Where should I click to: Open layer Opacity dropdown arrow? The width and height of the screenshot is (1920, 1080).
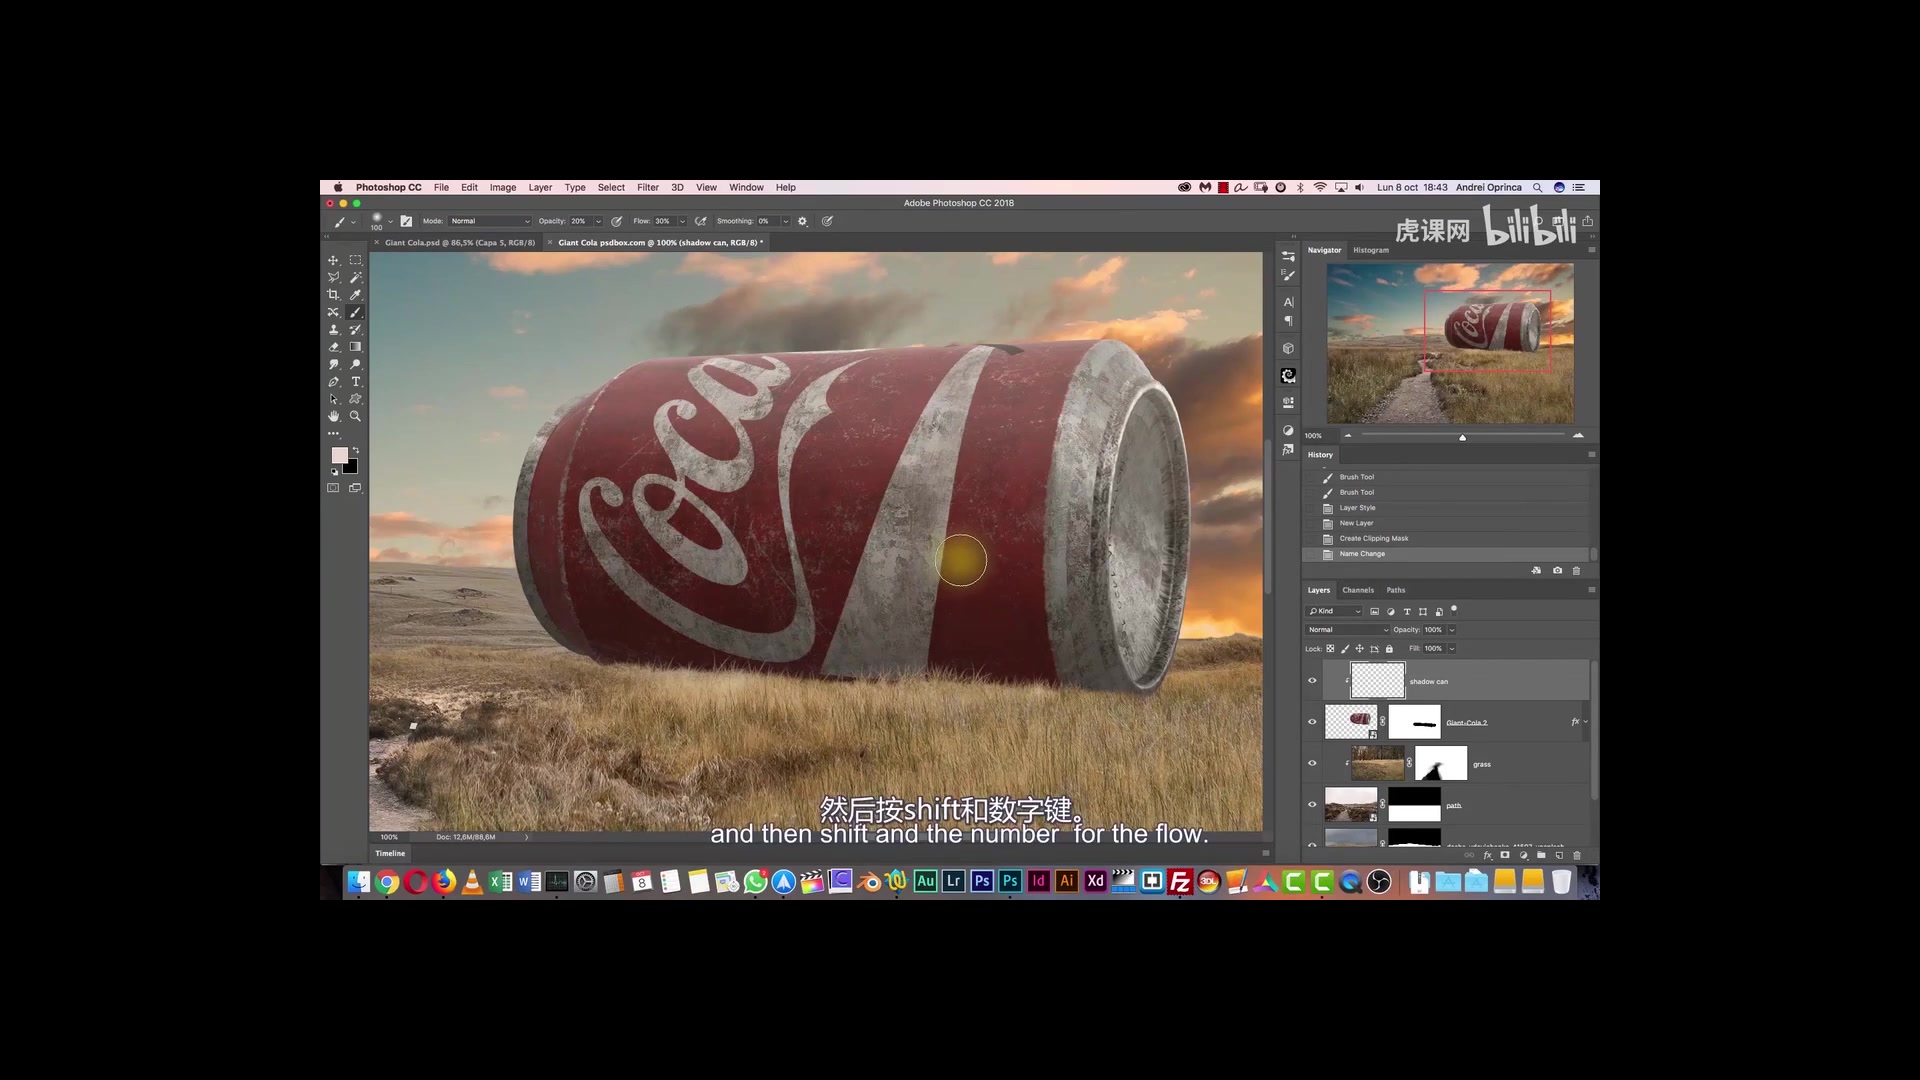tap(1452, 630)
